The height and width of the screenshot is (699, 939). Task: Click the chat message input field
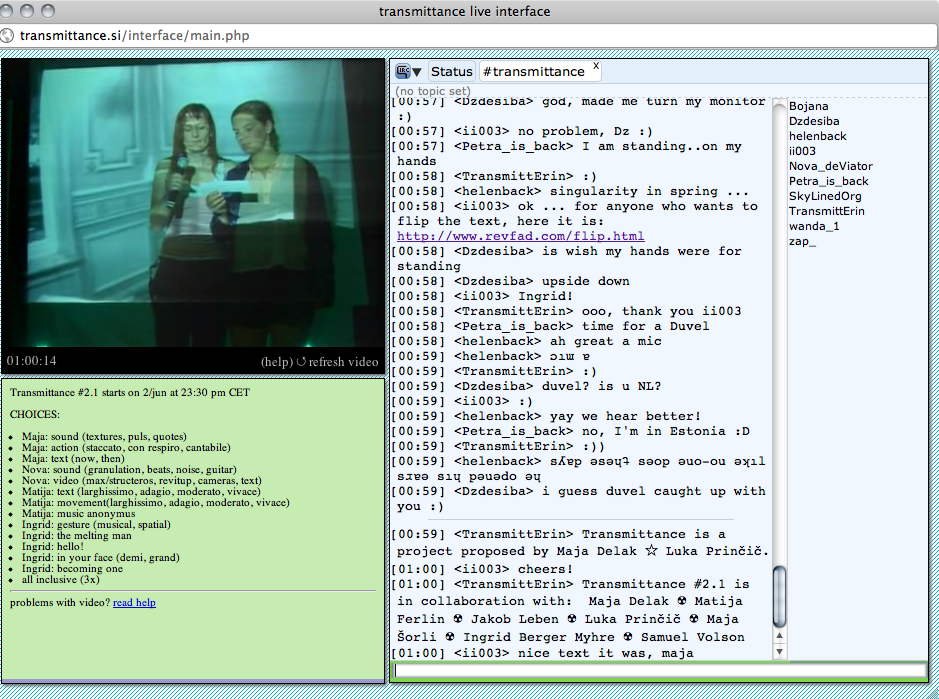(659, 671)
